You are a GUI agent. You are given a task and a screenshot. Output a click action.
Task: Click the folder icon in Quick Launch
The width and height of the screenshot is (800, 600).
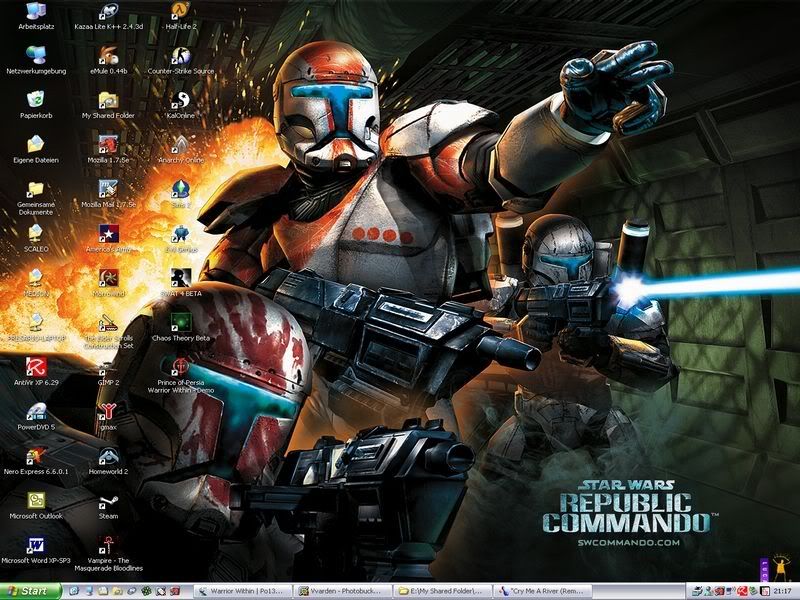point(118,591)
